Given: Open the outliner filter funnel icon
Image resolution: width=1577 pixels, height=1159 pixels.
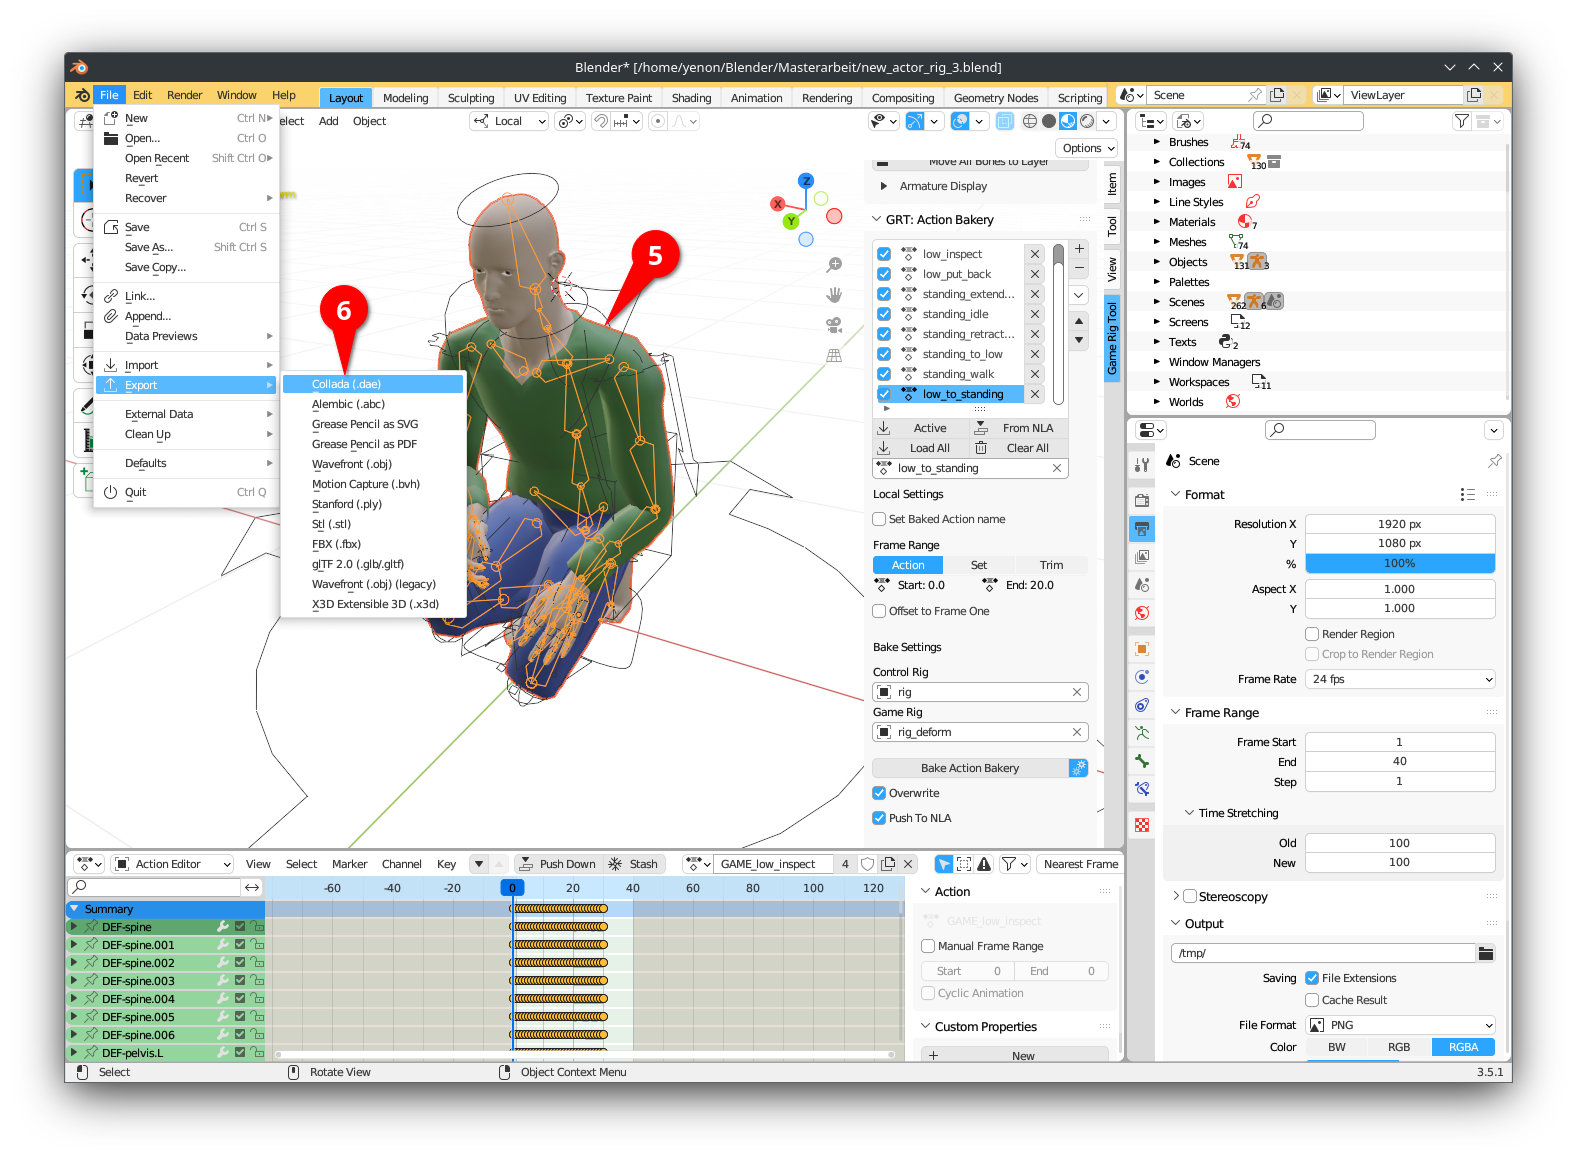Looking at the screenshot, I should 1461,121.
